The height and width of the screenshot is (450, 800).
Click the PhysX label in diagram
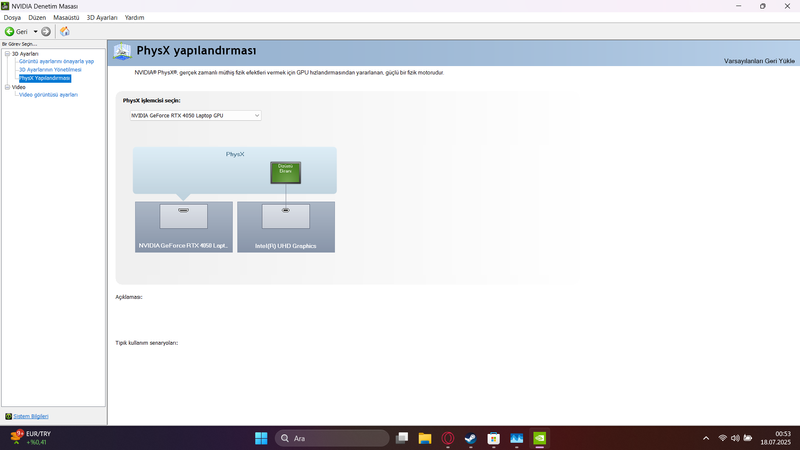[x=235, y=154]
